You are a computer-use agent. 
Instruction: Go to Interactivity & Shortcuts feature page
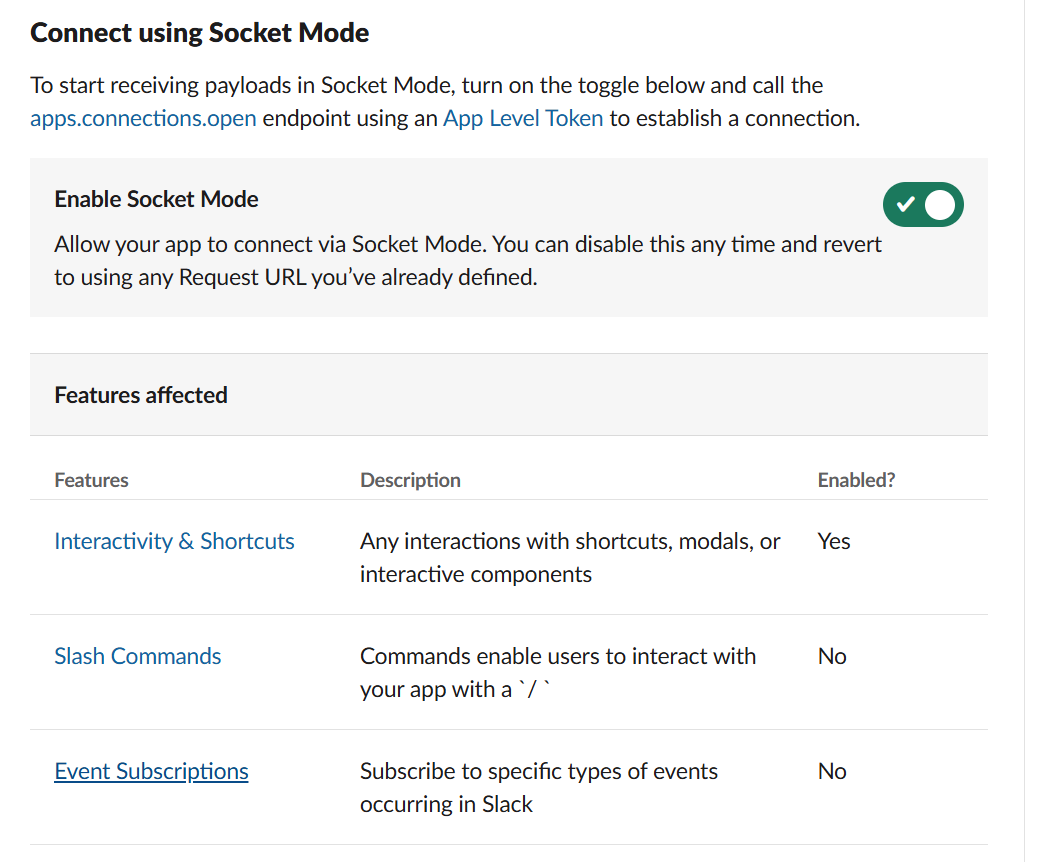pos(174,541)
